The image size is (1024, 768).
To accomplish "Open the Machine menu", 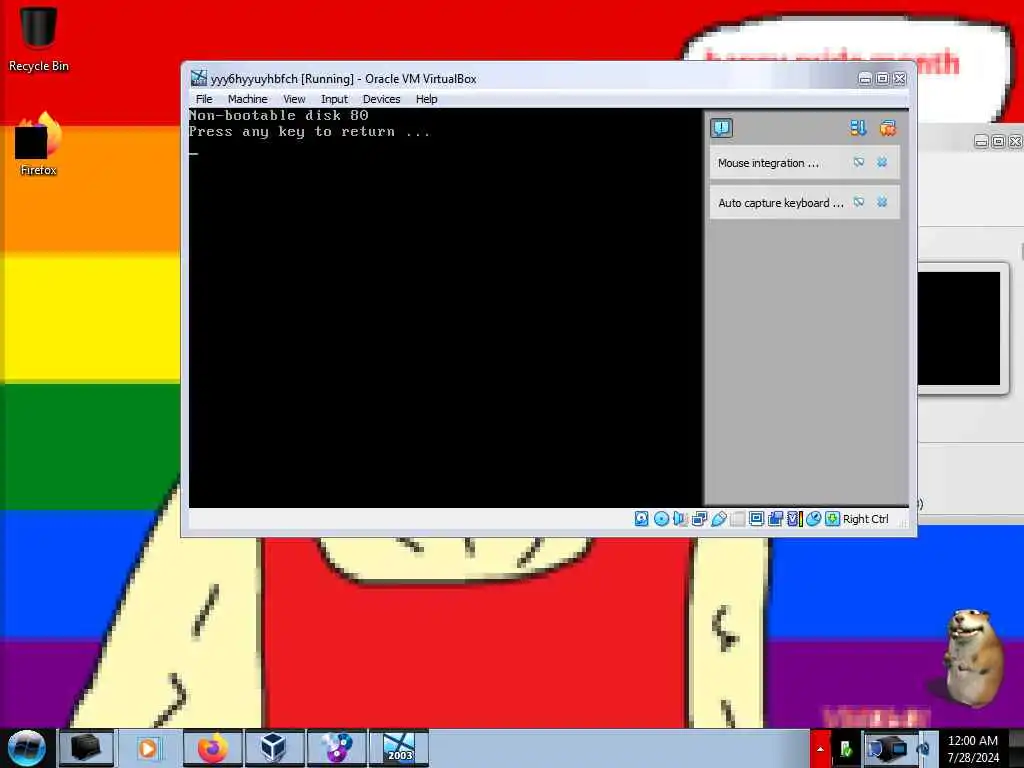I will tap(248, 99).
